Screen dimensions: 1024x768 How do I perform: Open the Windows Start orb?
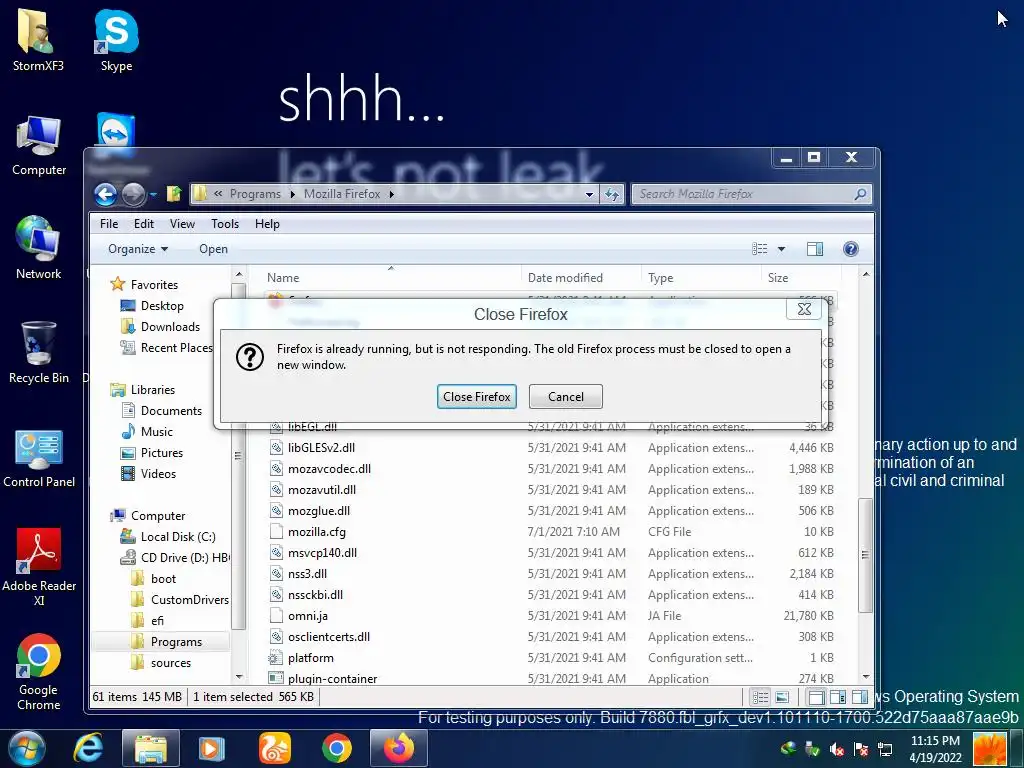click(27, 748)
